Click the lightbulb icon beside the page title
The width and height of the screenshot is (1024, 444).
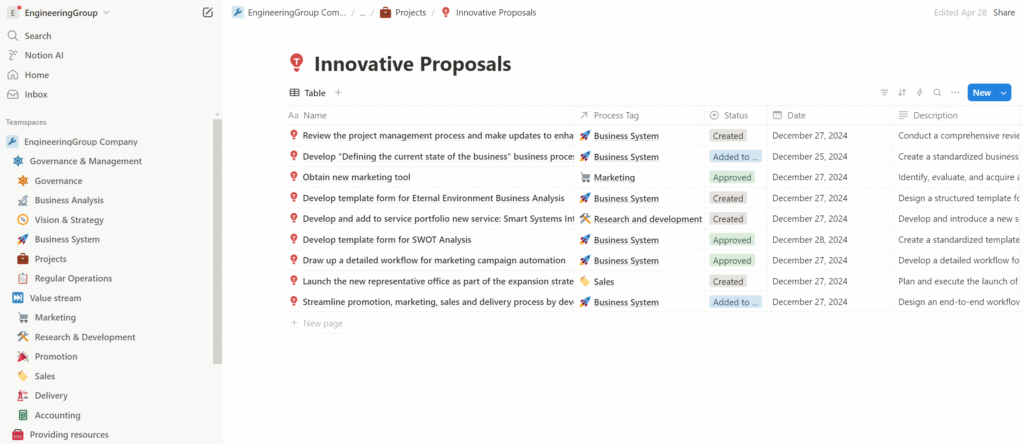coord(296,64)
